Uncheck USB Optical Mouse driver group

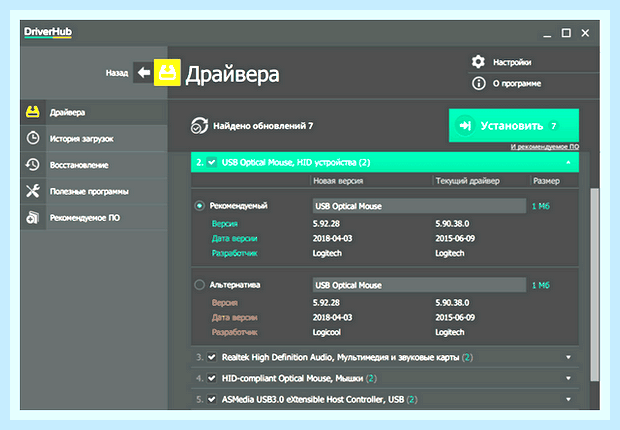212,162
